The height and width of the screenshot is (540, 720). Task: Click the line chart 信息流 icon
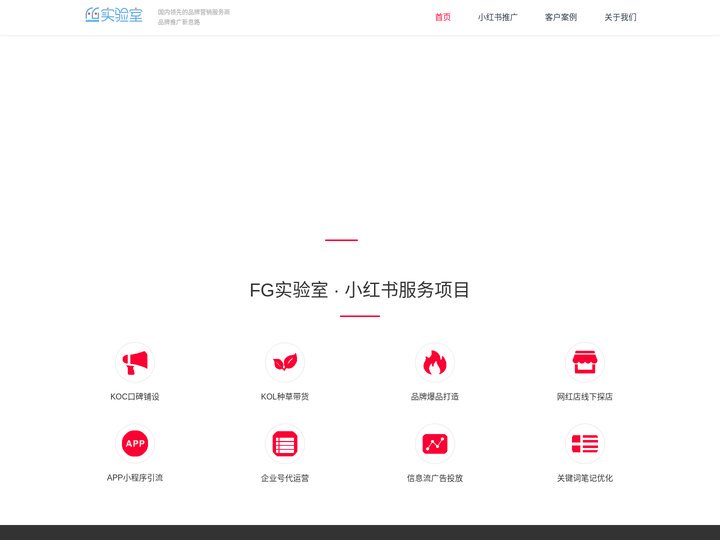pyautogui.click(x=435, y=444)
